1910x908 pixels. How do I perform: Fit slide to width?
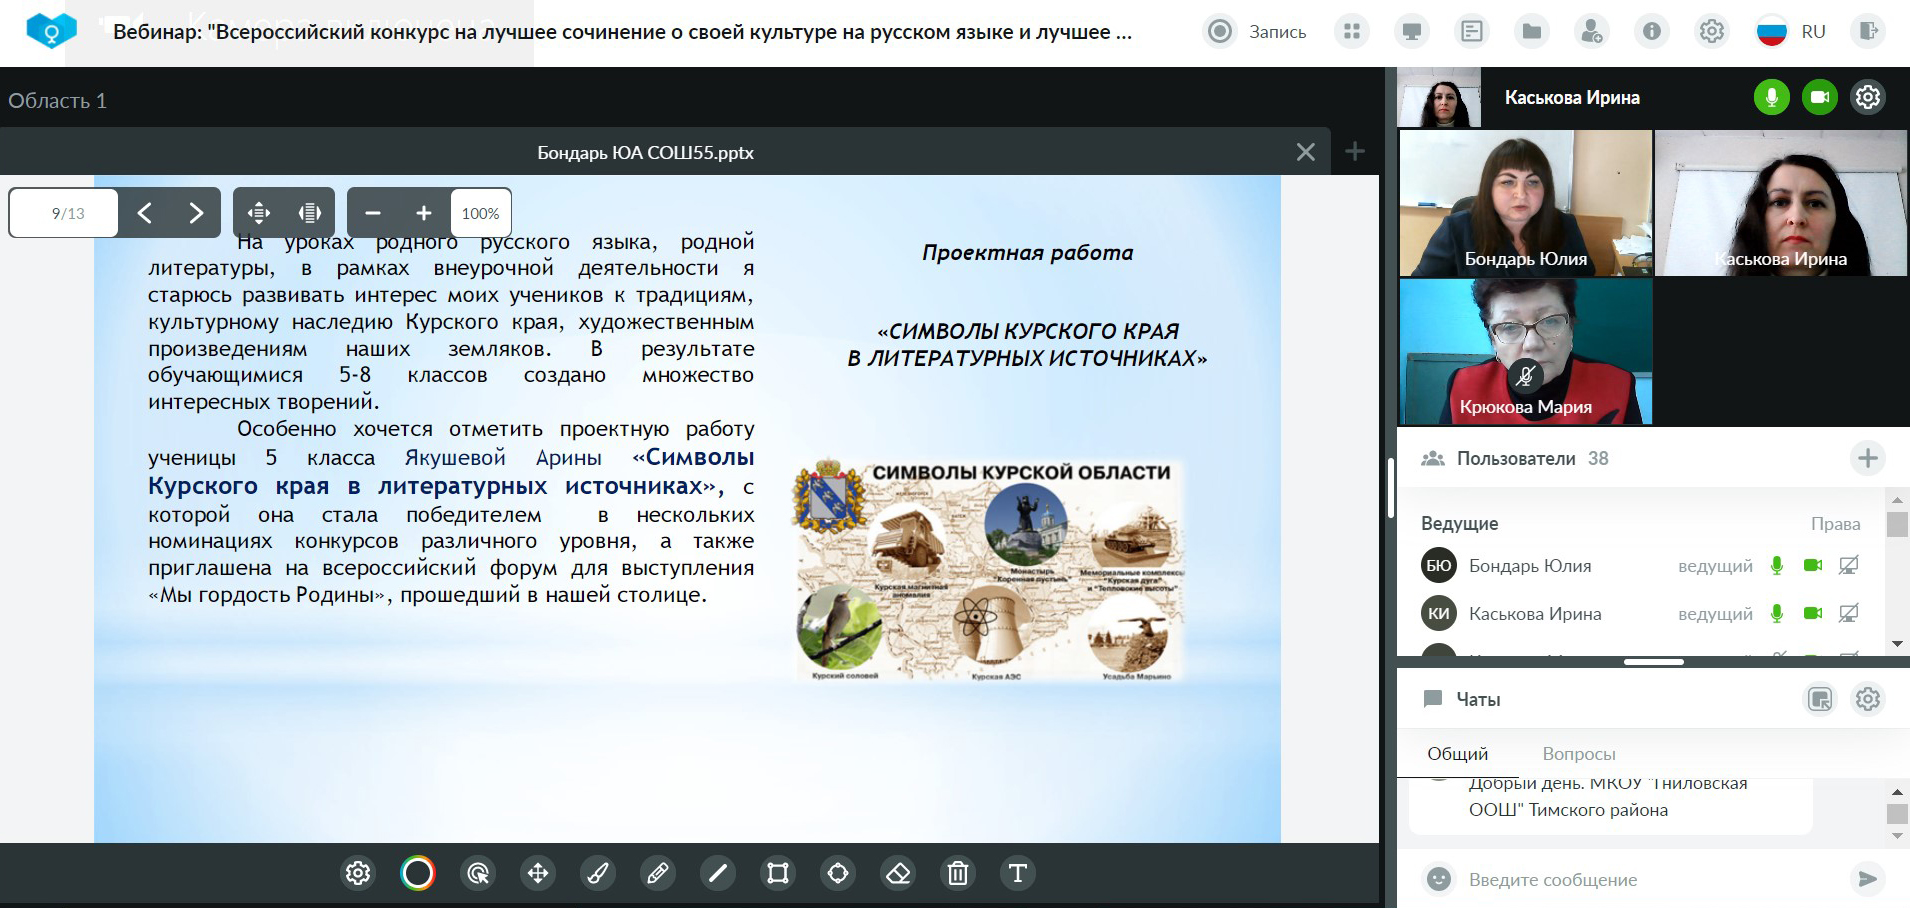259,213
